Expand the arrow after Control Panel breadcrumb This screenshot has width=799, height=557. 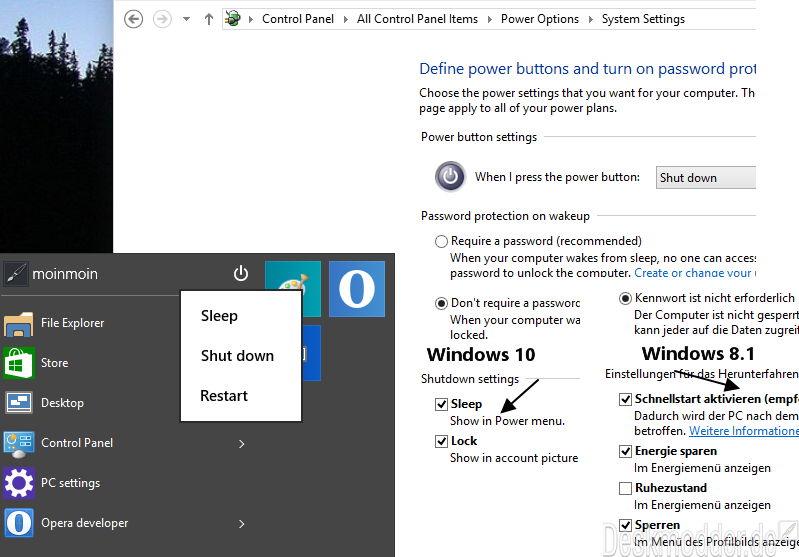pos(346,19)
